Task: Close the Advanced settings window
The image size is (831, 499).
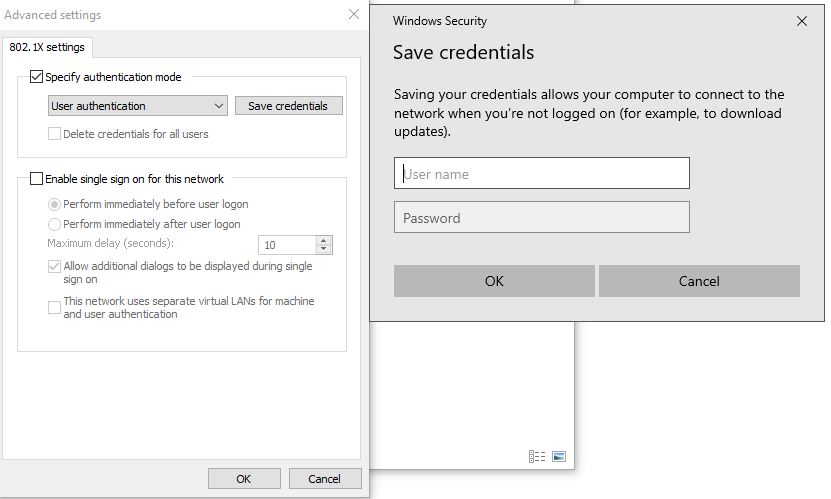Action: point(354,14)
